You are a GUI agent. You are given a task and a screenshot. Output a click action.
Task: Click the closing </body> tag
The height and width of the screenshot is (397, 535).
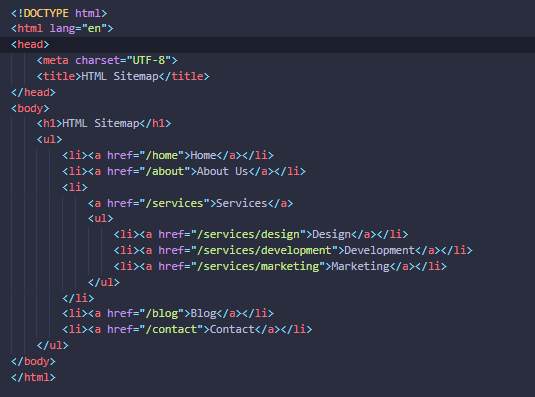coord(33,361)
